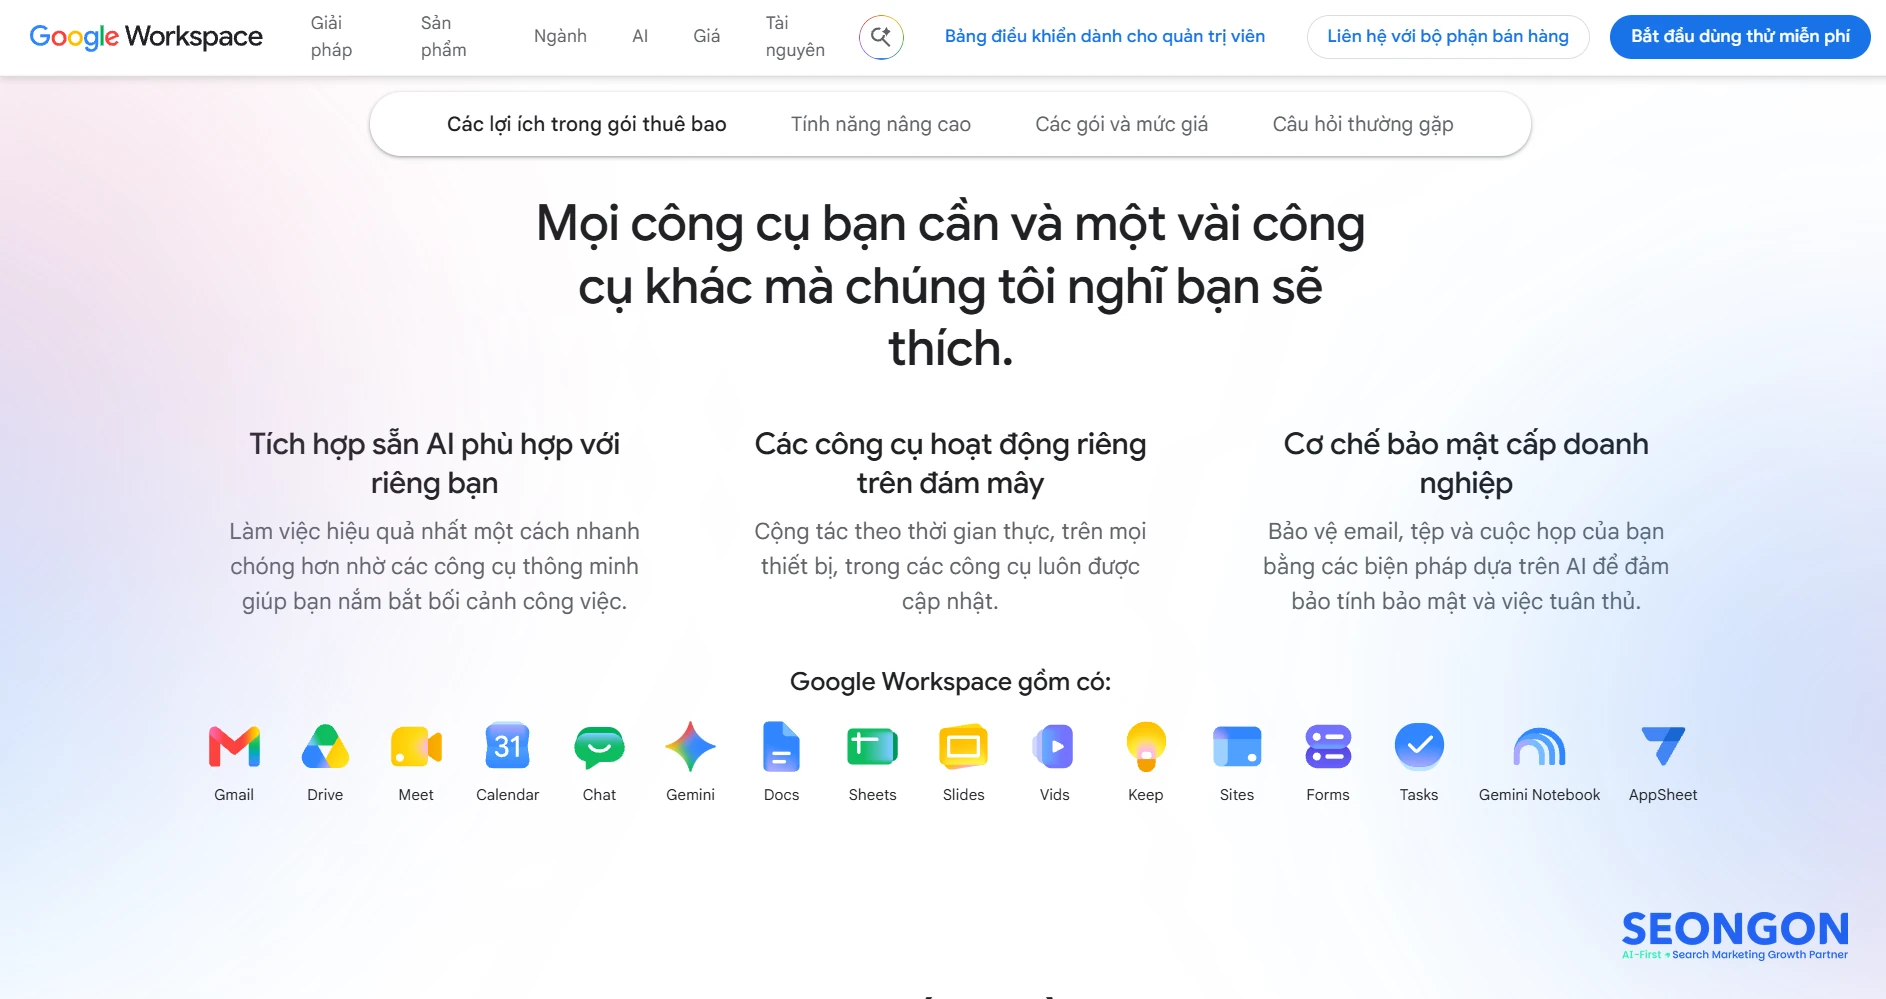Click heading Tích hợp sẵn AI phù hợp
Image resolution: width=1886 pixels, height=999 pixels.
(434, 464)
